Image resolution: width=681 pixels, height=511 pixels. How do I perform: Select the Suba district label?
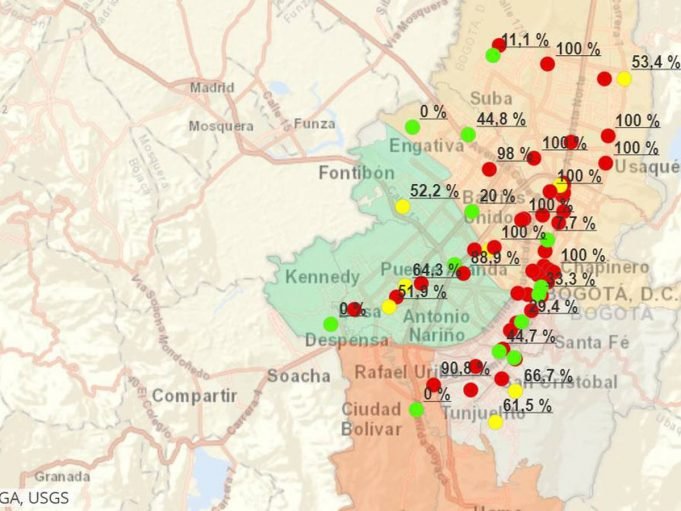coord(491,98)
